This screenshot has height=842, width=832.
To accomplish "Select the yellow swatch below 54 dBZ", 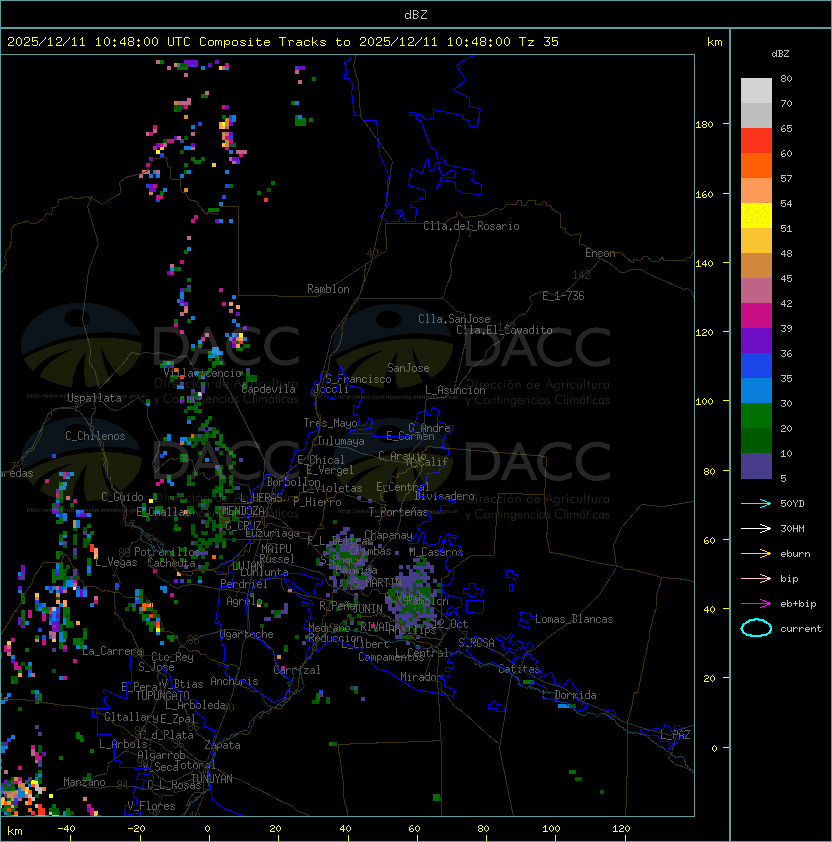I will 756,215.
